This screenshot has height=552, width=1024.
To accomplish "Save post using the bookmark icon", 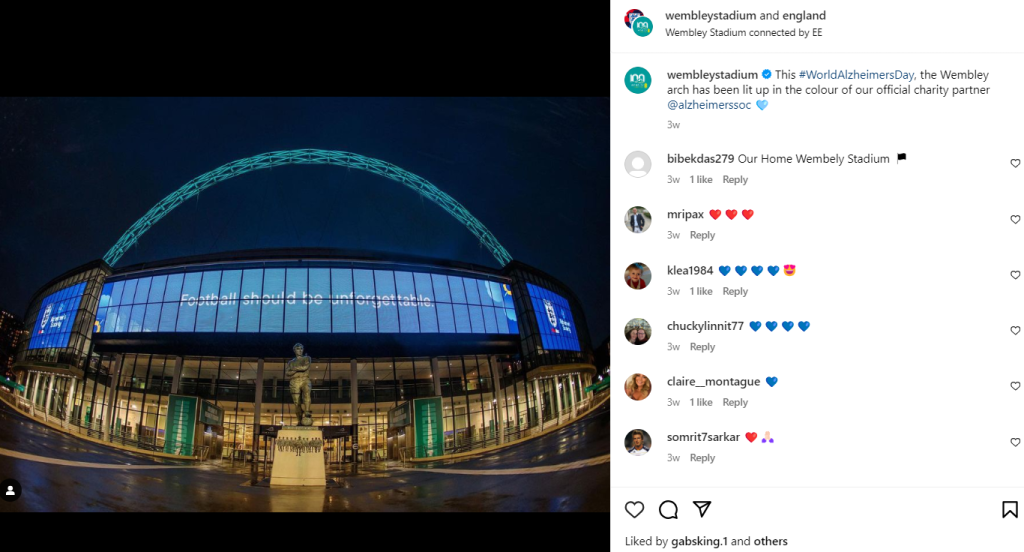I will (x=1010, y=510).
